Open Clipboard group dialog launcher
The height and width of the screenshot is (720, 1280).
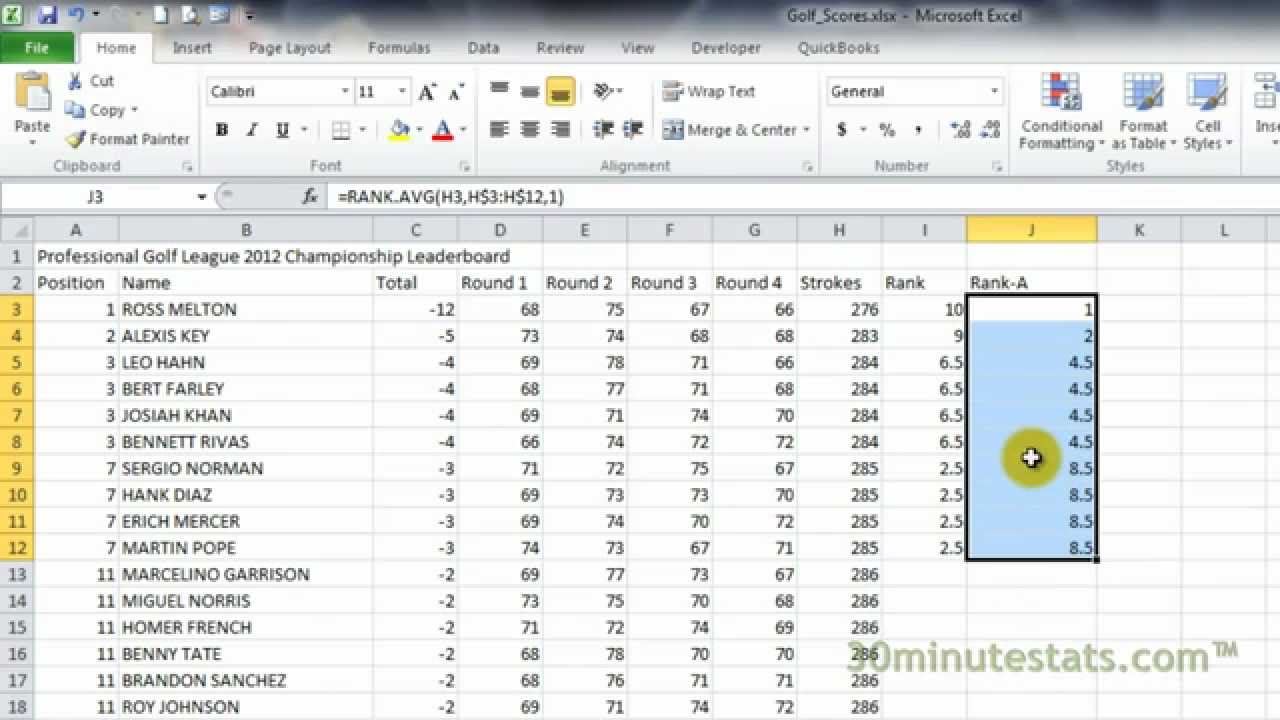[x=190, y=167]
